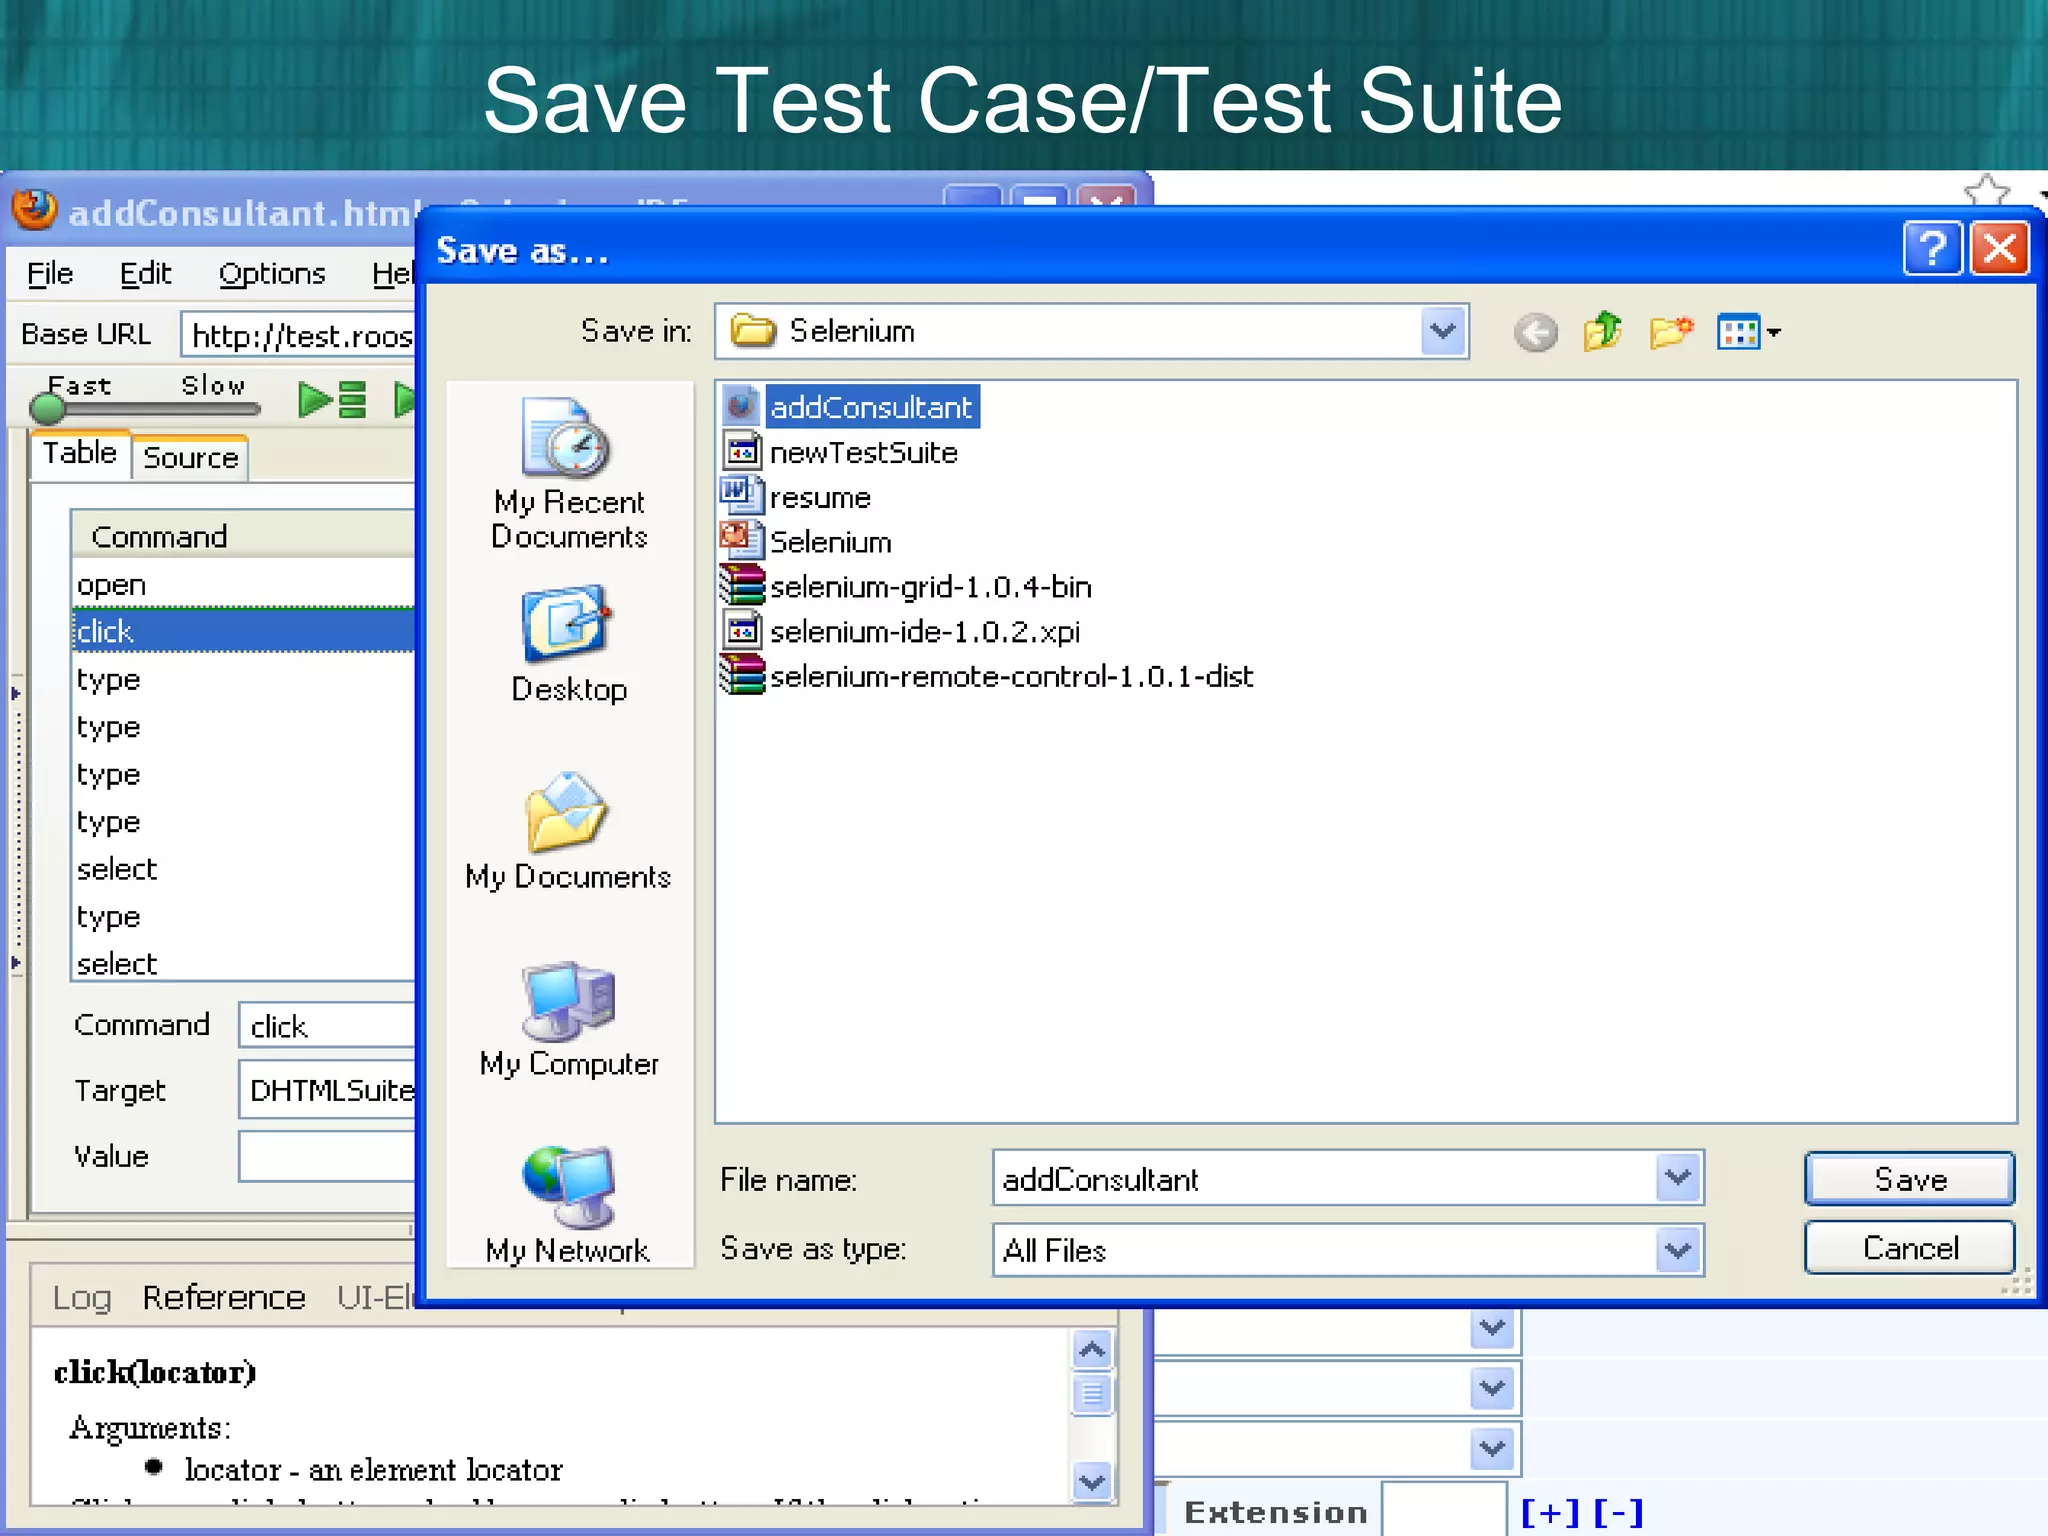Click the bookmark star in browser
This screenshot has height=1536, width=2048.
tap(1986, 190)
